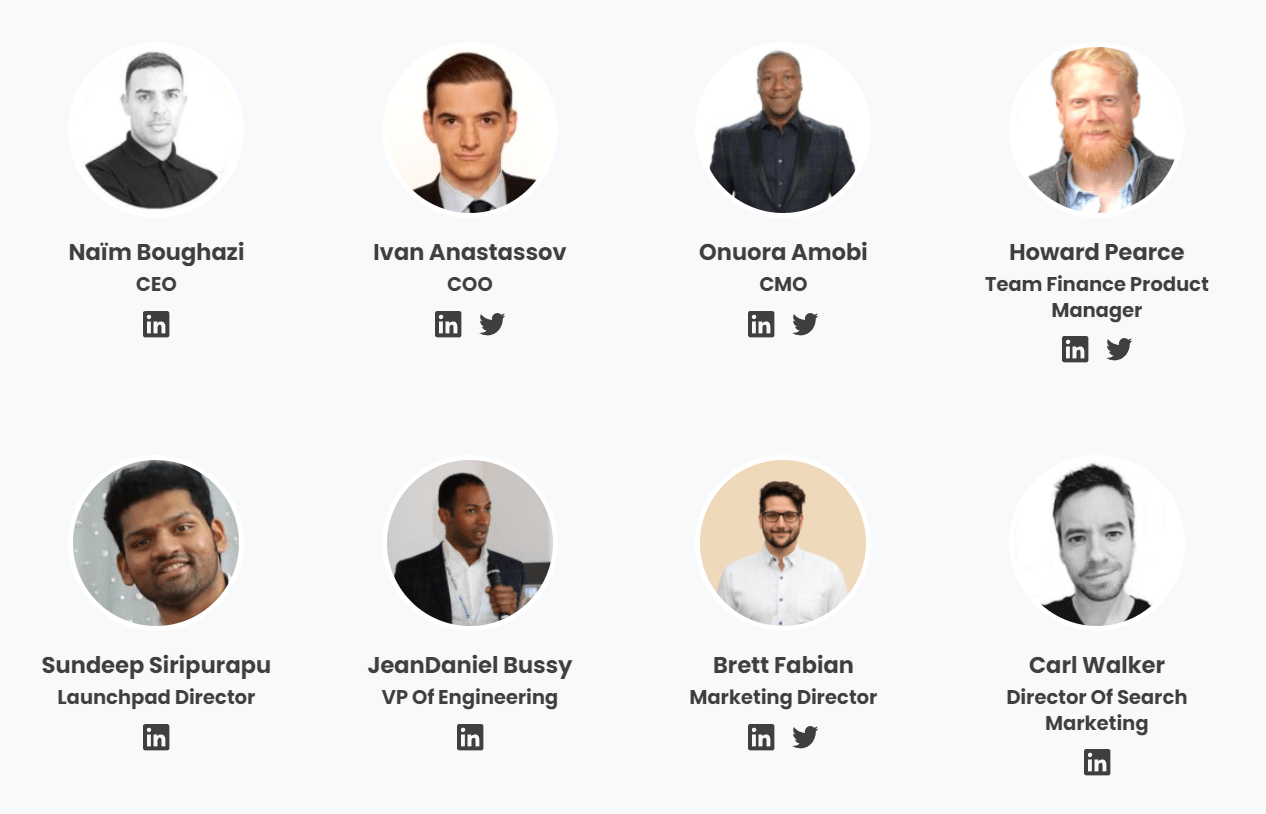Open Naïm Boughazi's LinkedIn profile

tap(156, 323)
